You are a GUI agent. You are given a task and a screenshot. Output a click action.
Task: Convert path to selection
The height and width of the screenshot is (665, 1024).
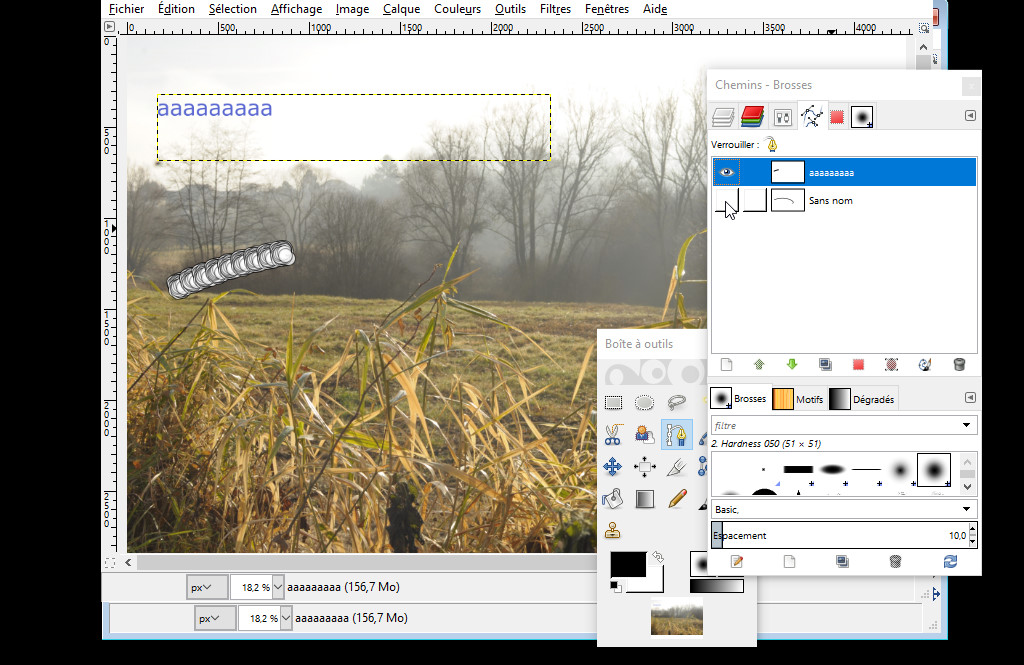(858, 365)
